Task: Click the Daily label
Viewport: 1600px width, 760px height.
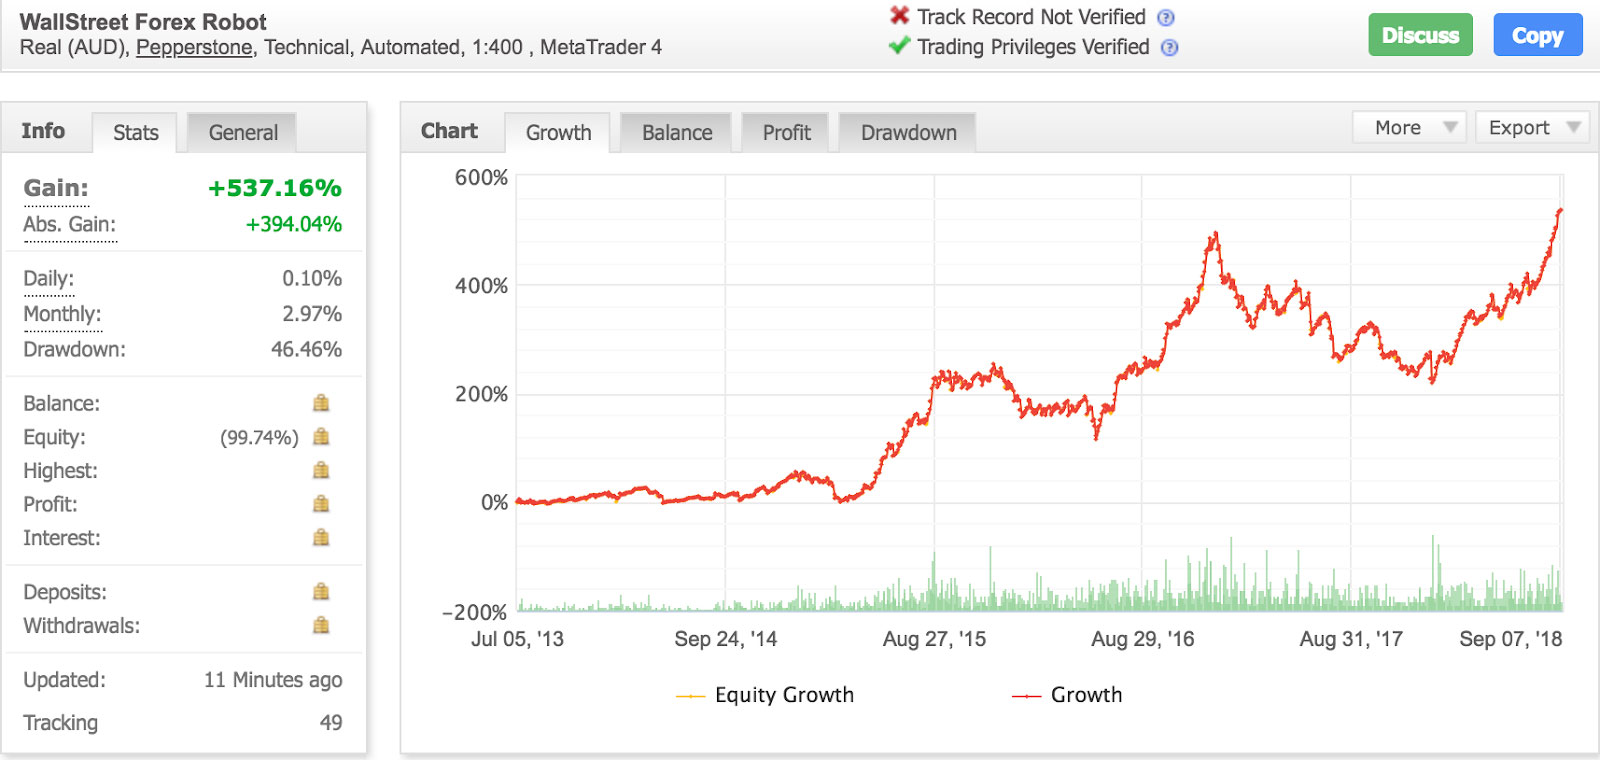Action: [48, 279]
